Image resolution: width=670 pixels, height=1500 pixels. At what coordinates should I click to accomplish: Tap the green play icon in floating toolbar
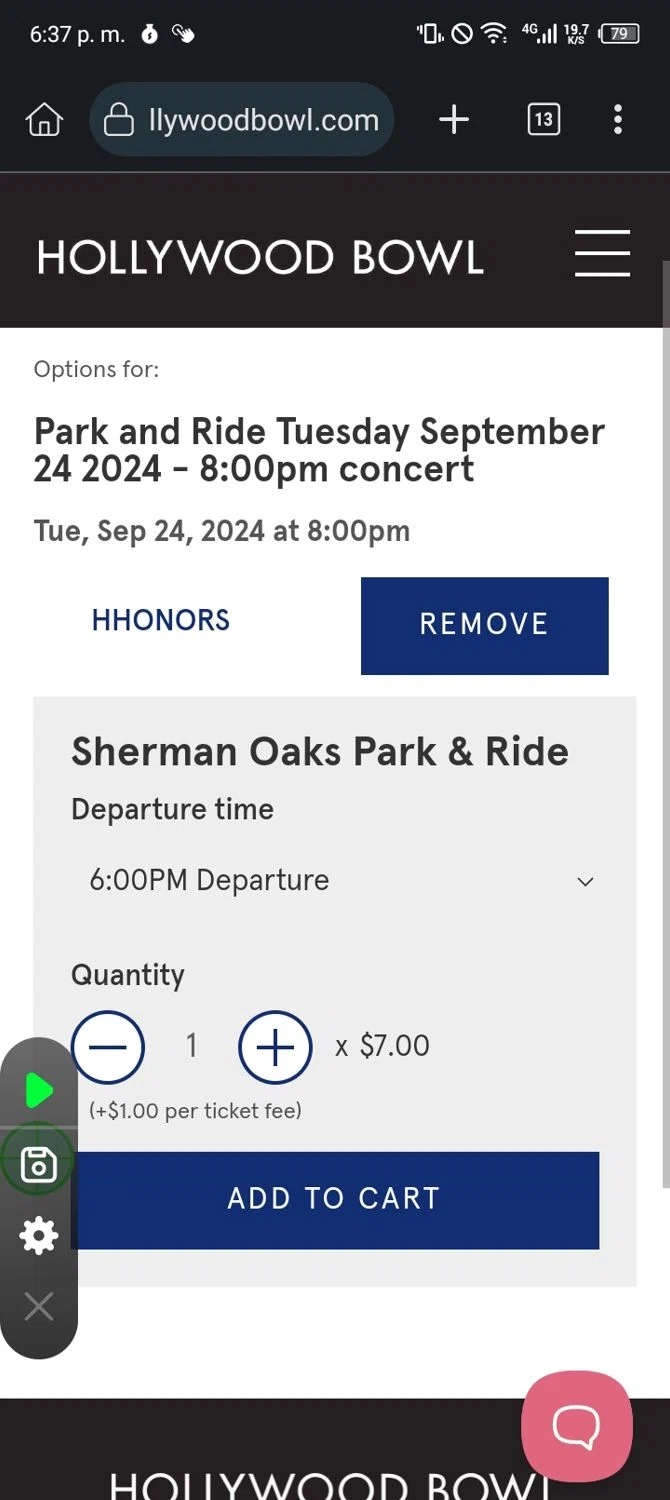point(39,1090)
